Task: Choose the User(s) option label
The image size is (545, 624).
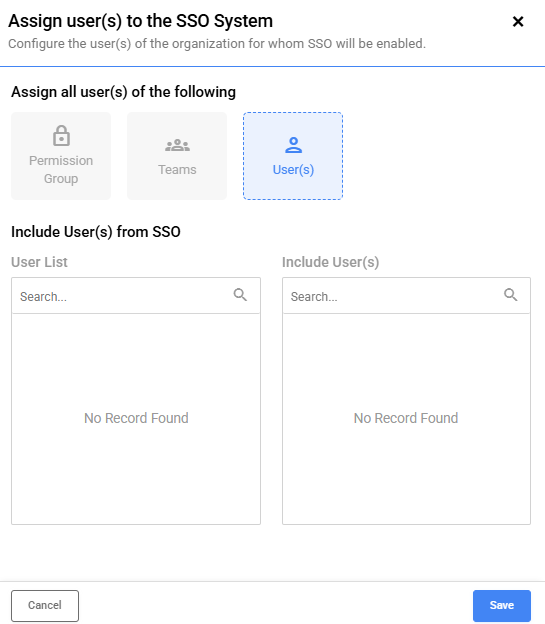Action: [293, 170]
